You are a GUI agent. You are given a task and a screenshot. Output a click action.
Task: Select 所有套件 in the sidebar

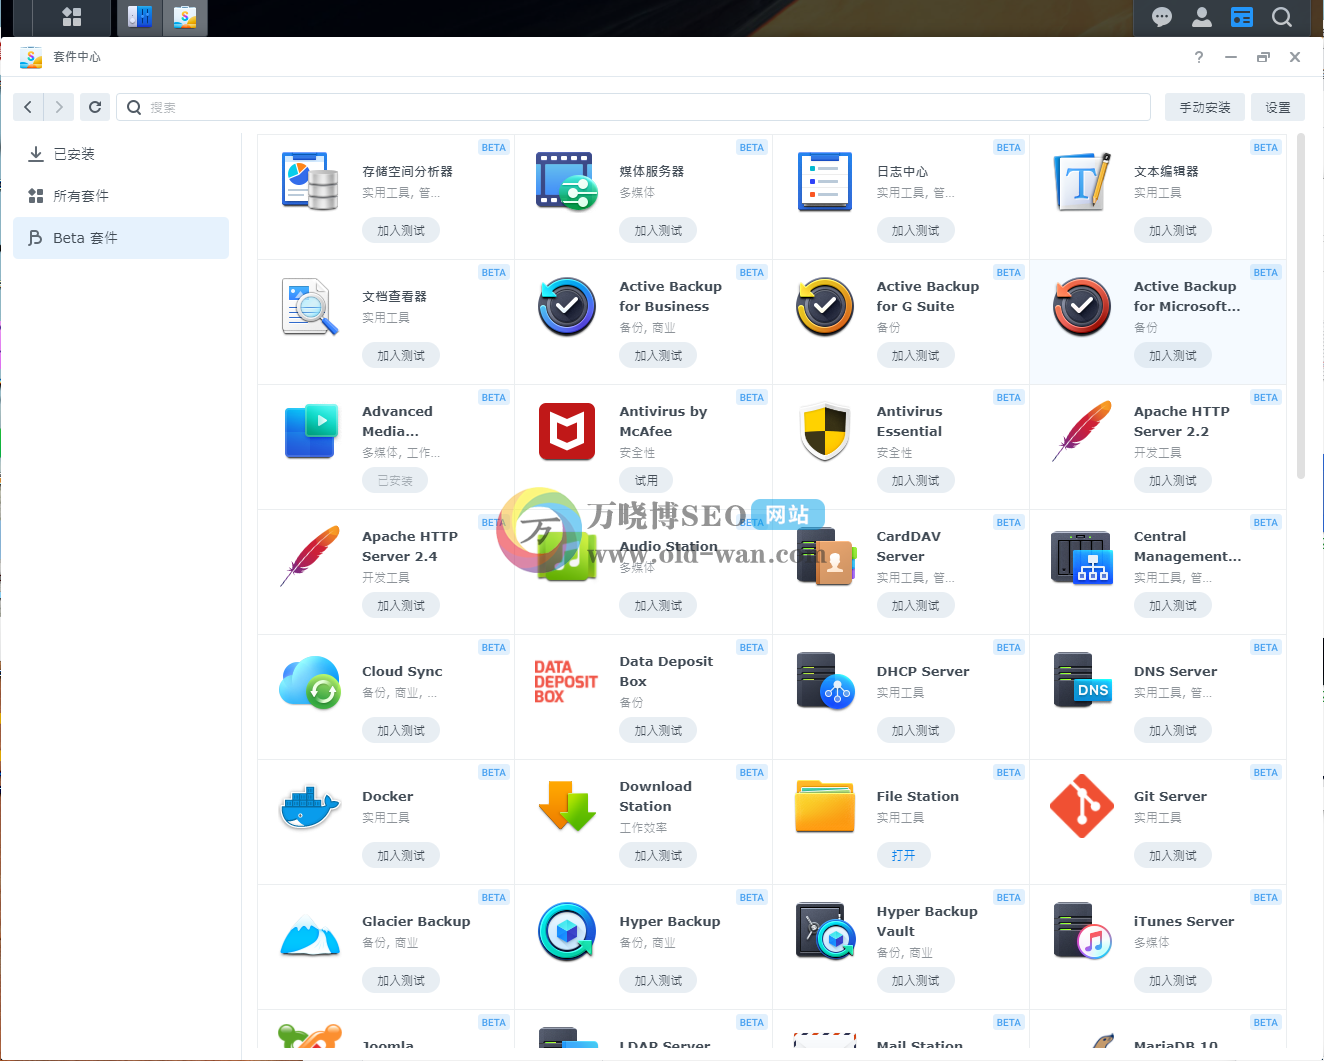click(x=121, y=196)
